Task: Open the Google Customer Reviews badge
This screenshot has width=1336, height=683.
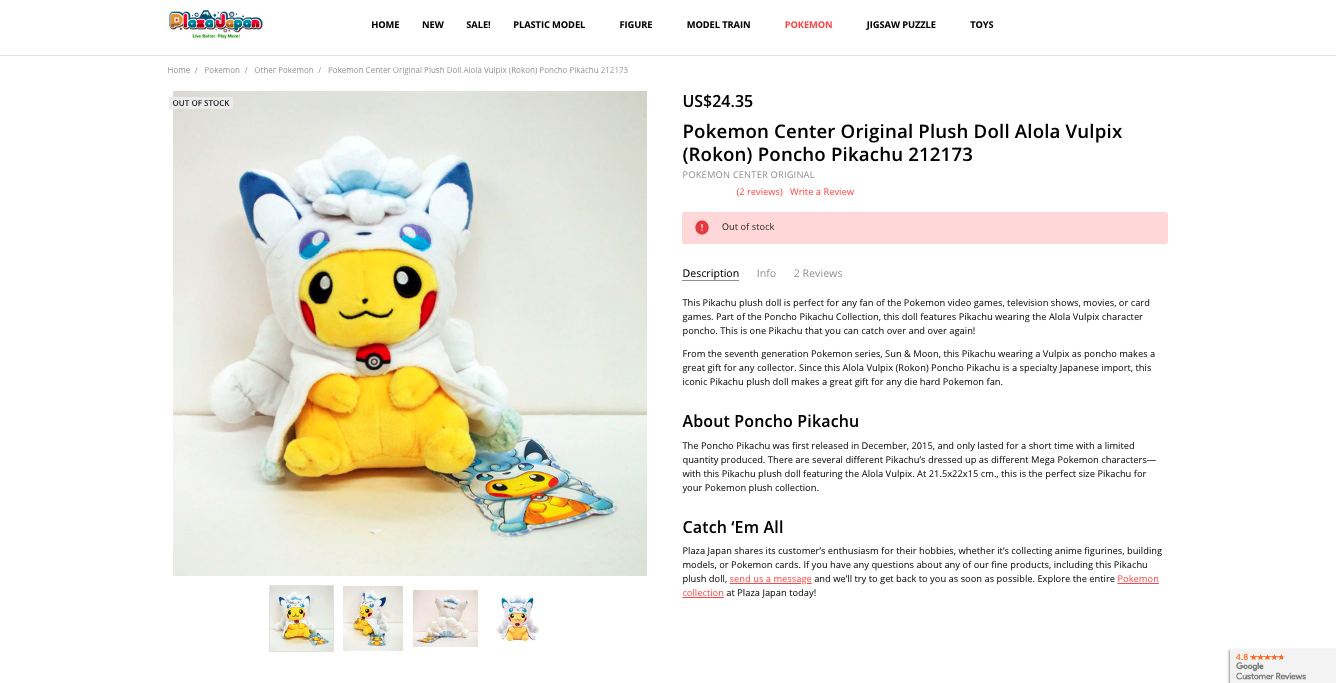Action: [1282, 666]
